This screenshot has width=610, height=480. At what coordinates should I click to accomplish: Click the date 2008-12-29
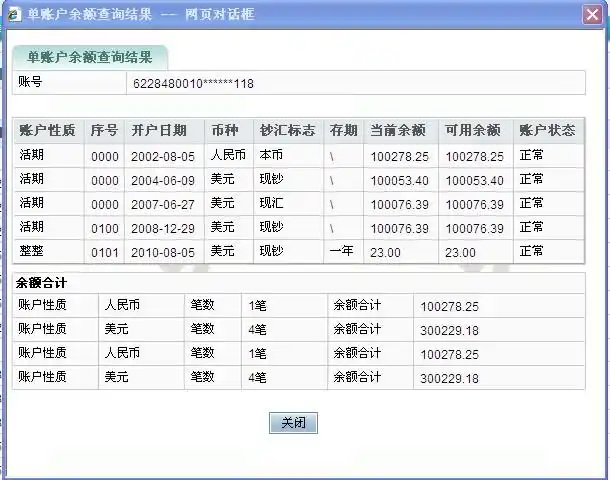point(163,229)
